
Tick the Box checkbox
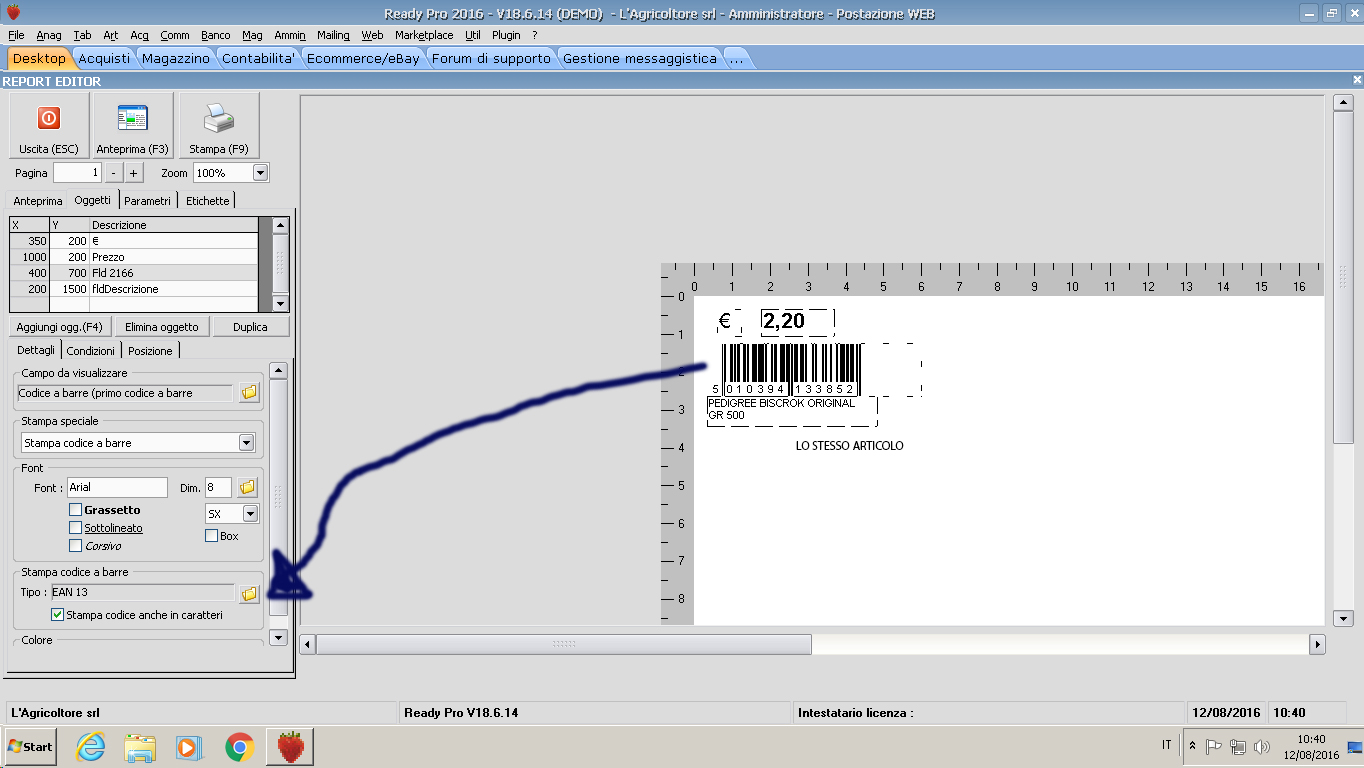211,536
